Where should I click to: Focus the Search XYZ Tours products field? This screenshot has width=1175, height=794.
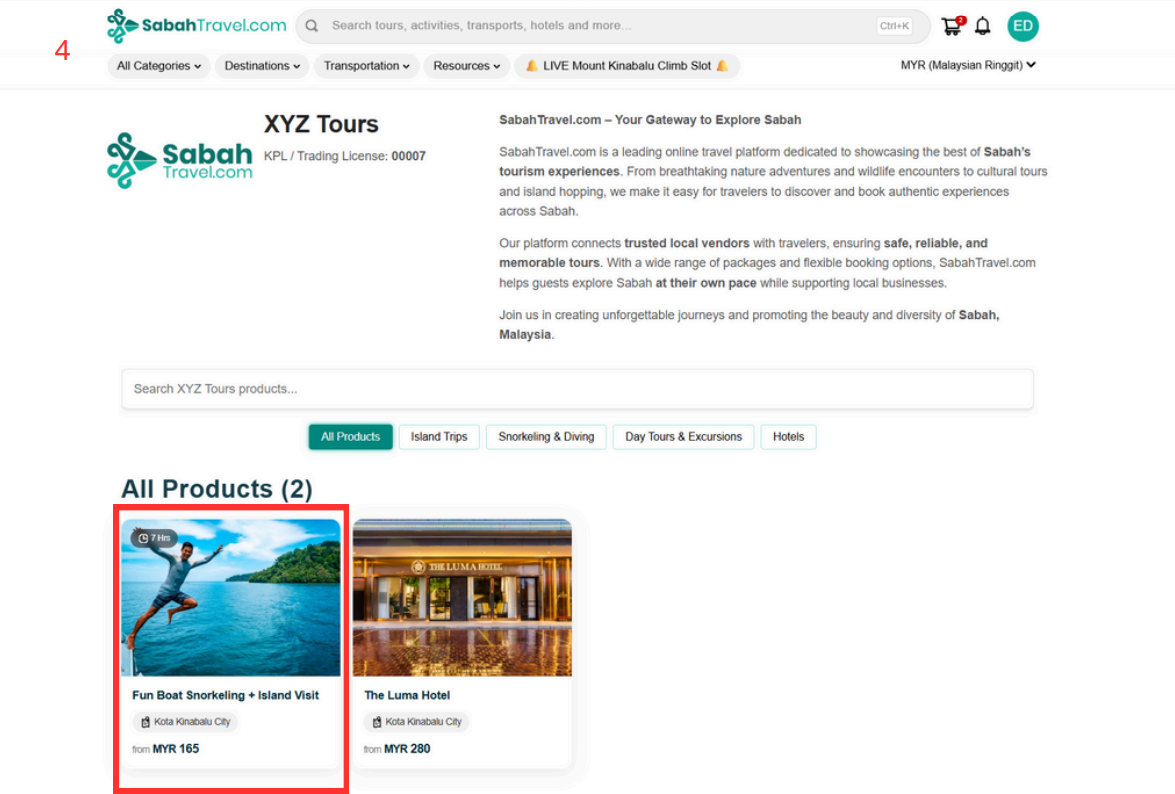coord(577,389)
